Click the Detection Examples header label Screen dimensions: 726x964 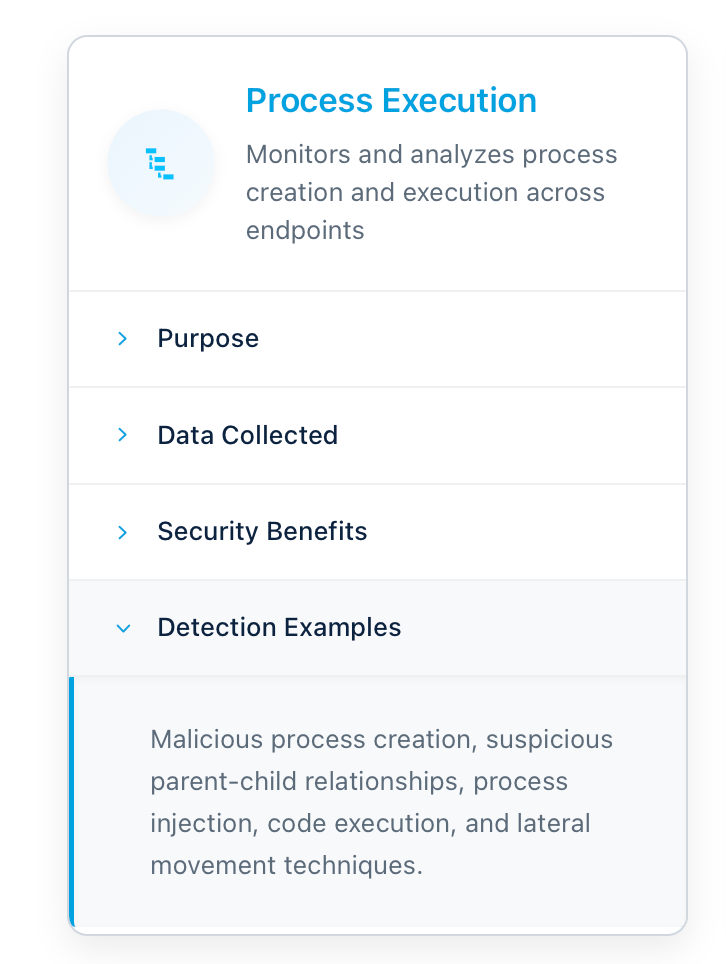click(279, 628)
